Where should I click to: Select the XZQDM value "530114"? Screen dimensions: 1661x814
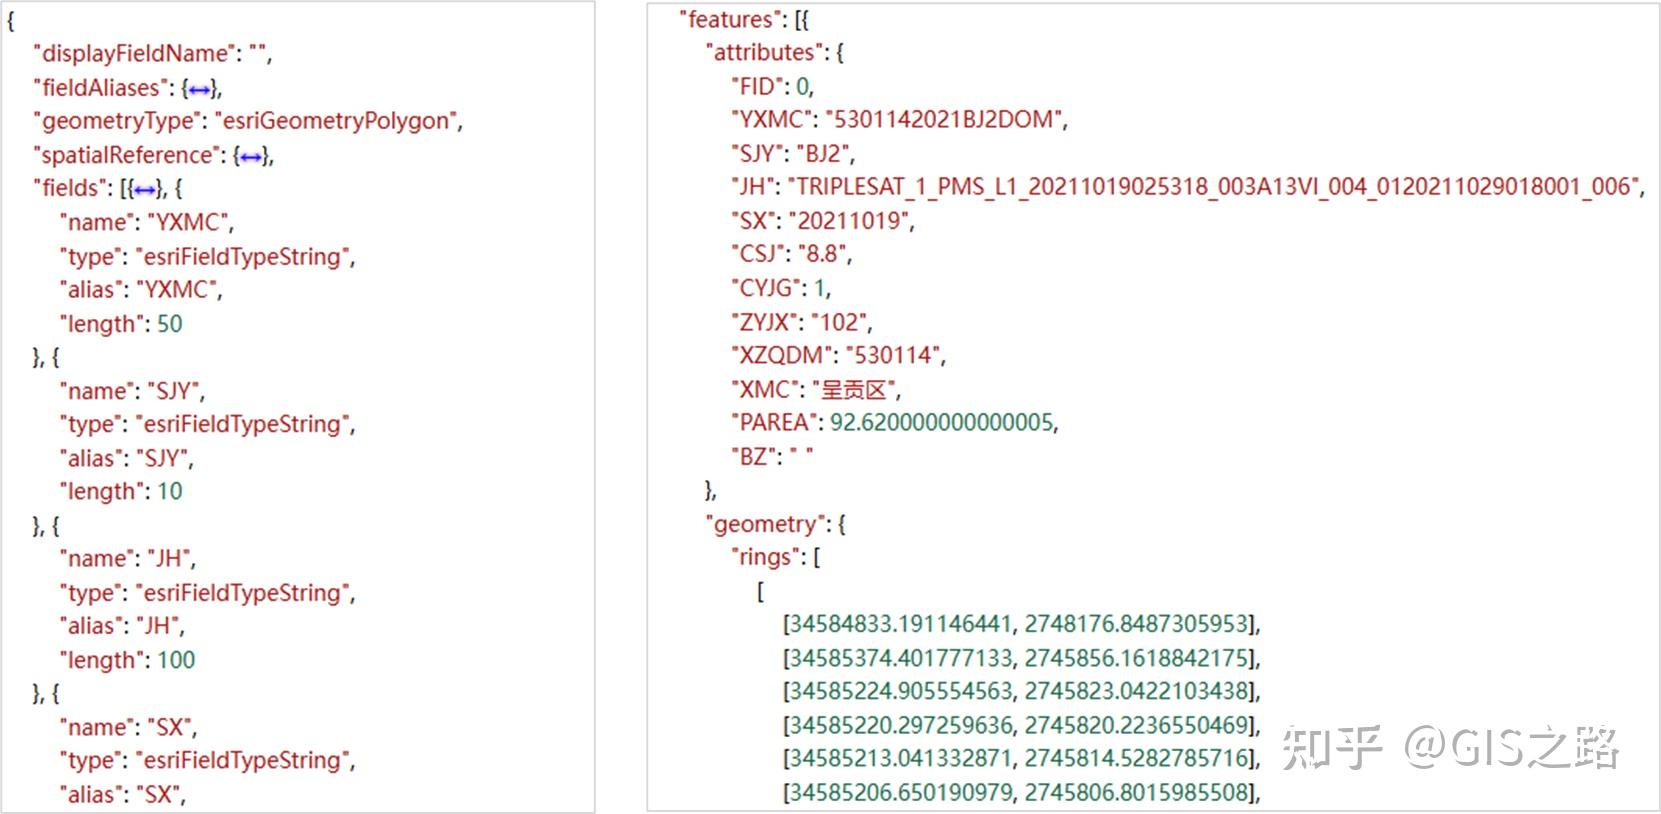pyautogui.click(x=893, y=355)
